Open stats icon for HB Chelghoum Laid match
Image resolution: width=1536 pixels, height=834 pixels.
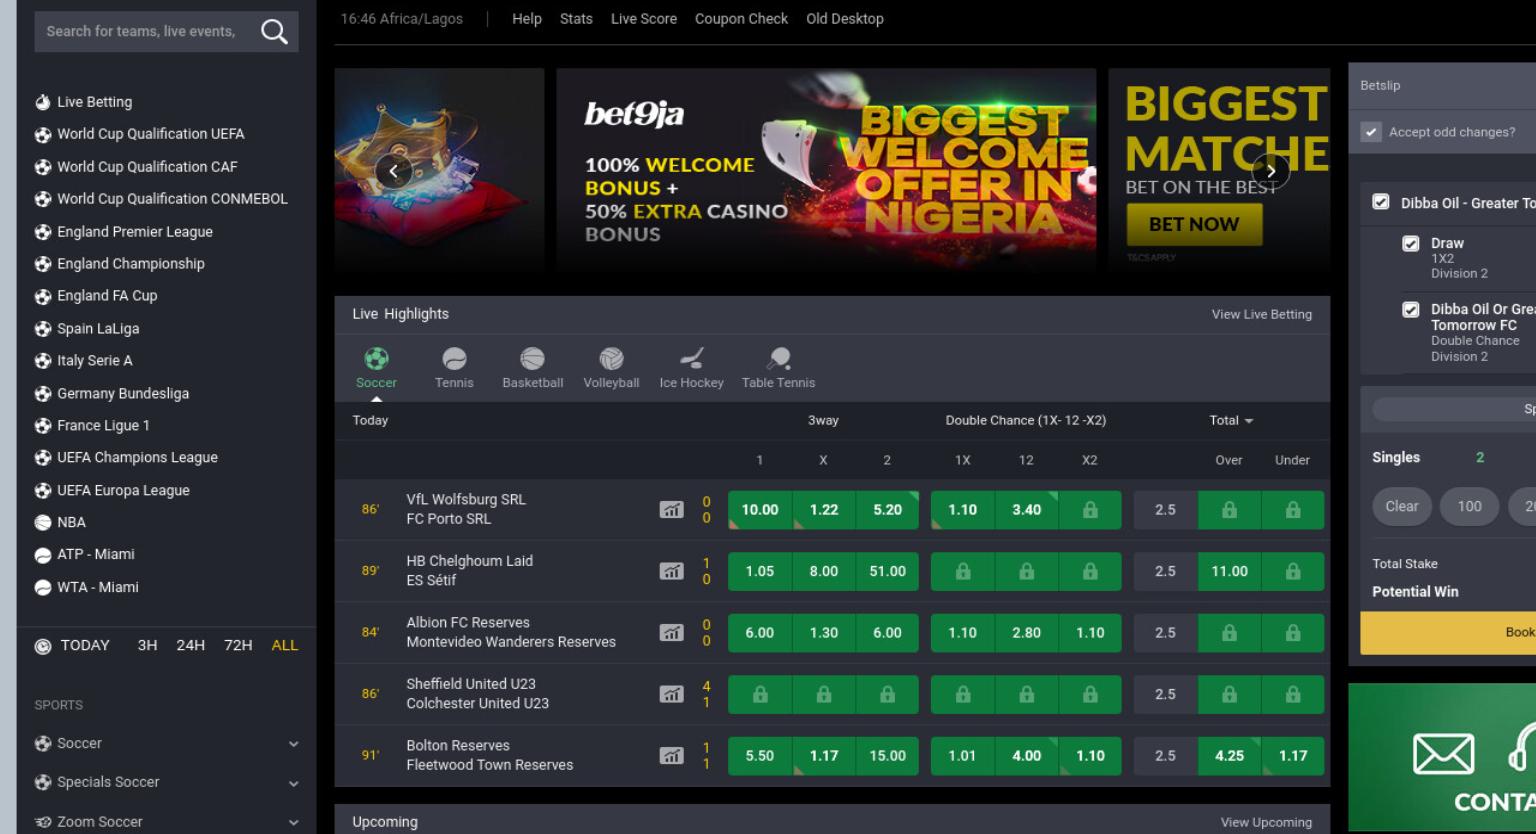[x=671, y=571]
